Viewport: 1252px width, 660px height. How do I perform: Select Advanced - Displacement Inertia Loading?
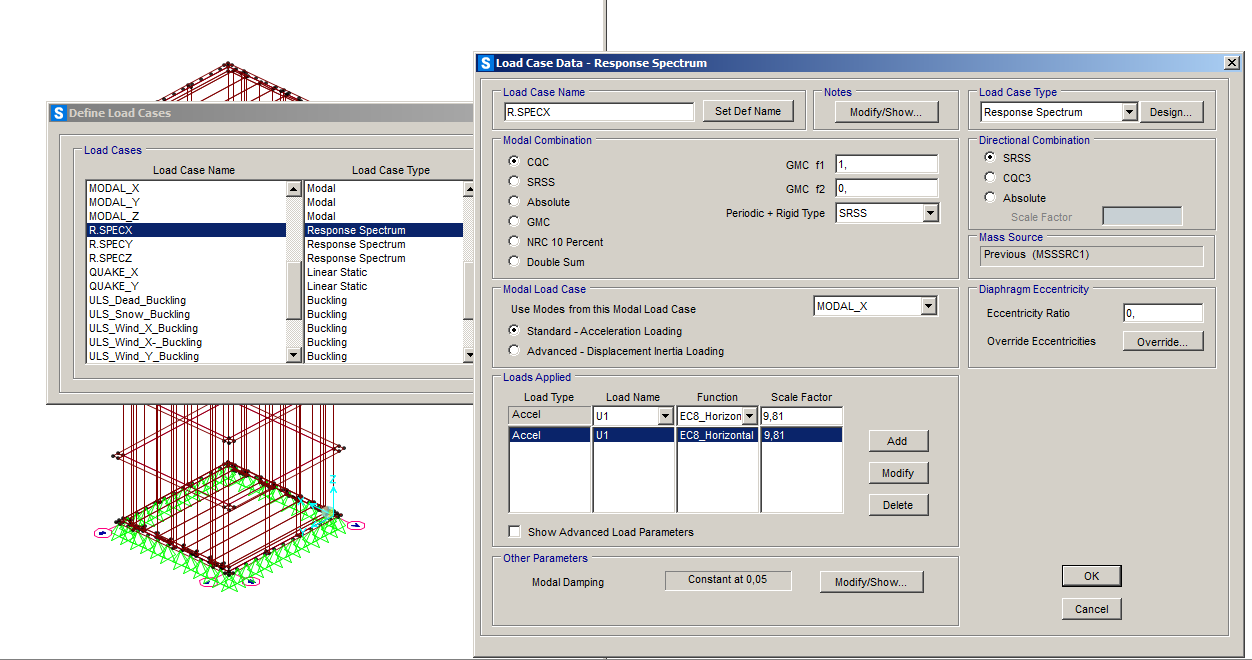click(x=515, y=351)
